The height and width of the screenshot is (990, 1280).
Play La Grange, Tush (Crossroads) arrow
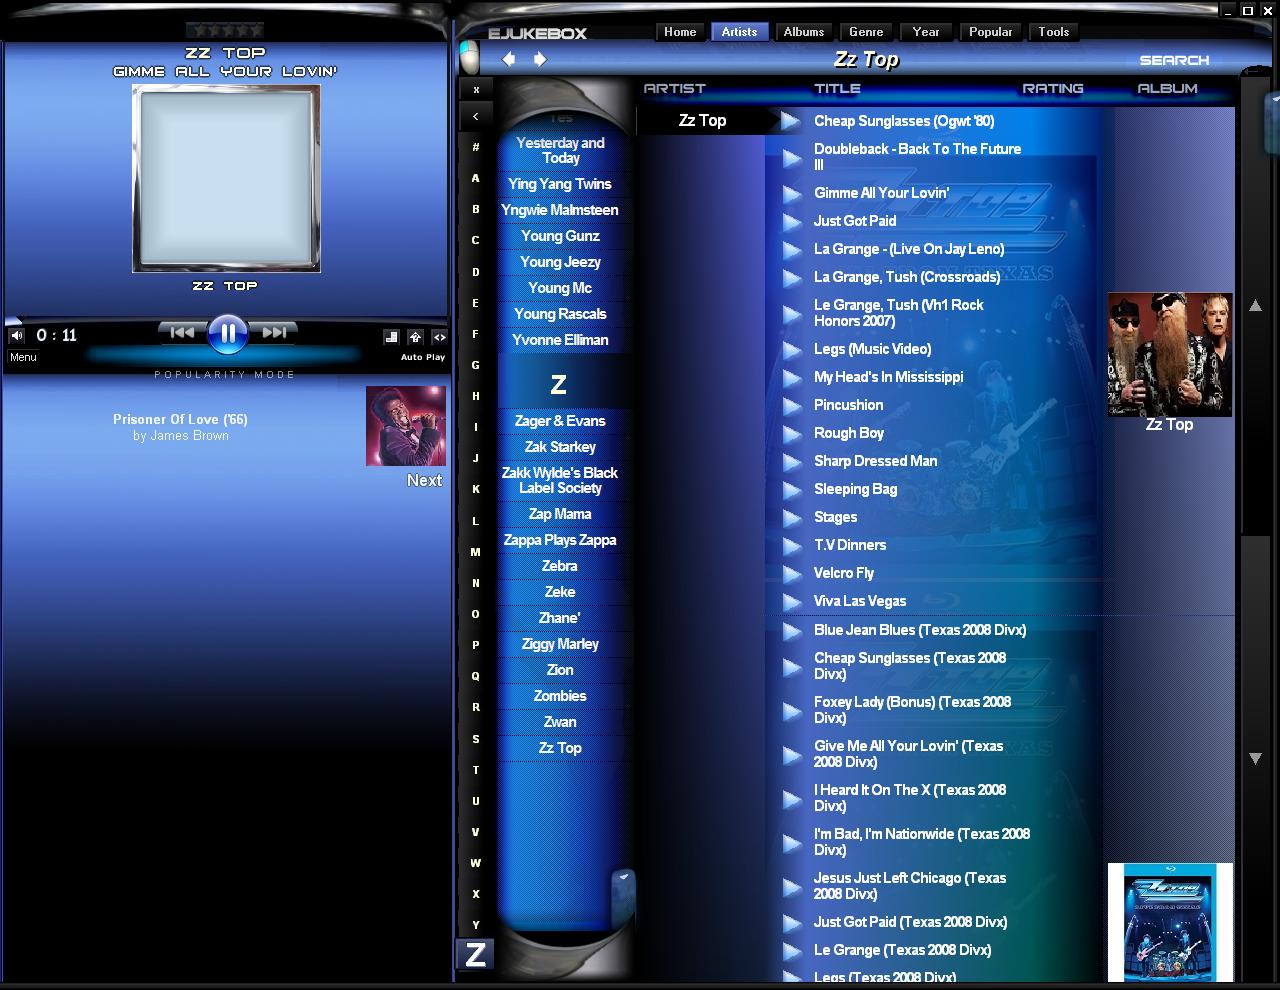(791, 278)
